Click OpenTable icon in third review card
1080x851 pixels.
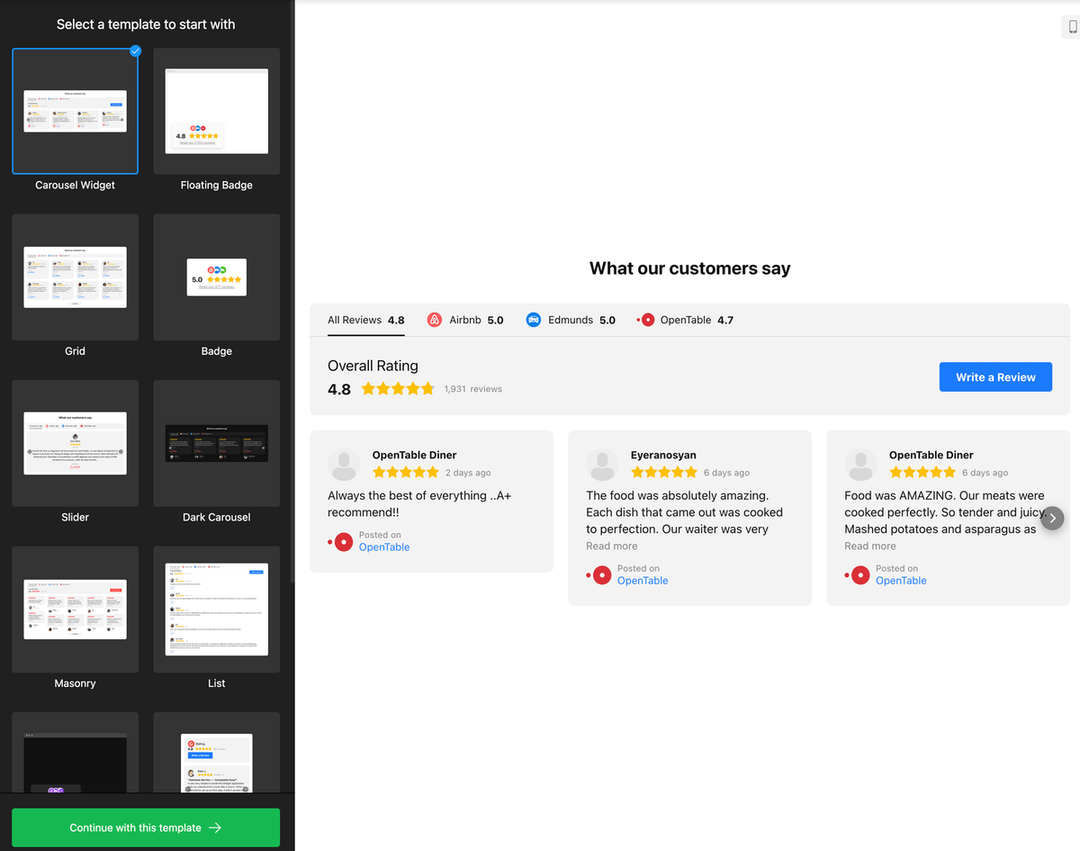(857, 576)
